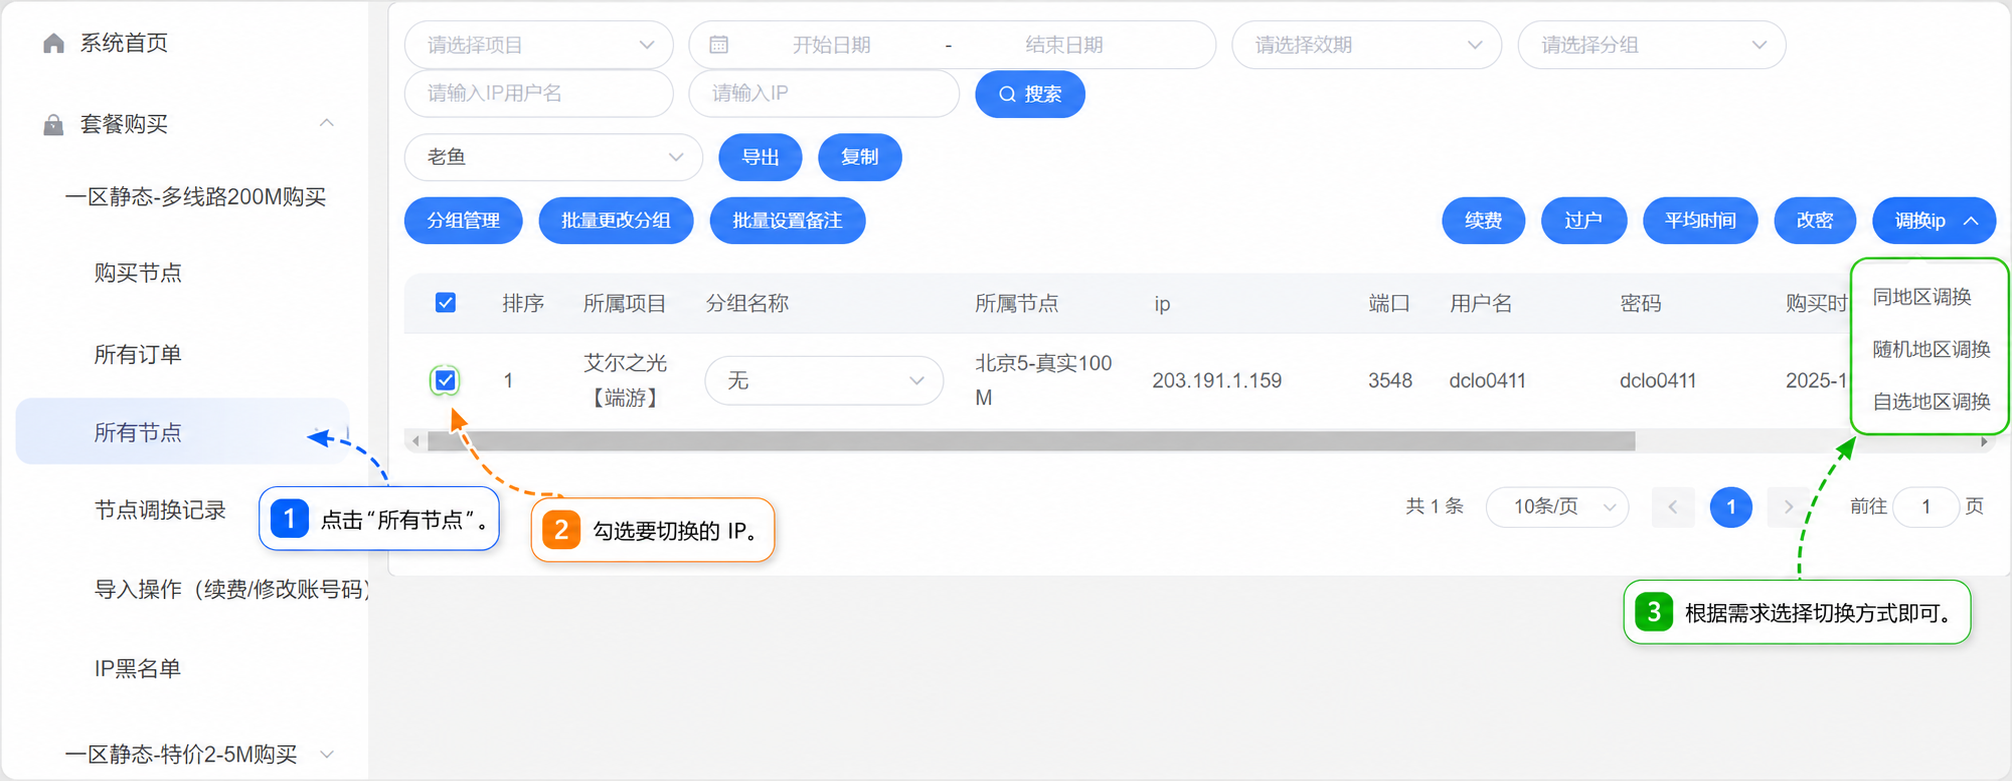The width and height of the screenshot is (2012, 781).
Task: Click the 分组管理 button
Action: coord(463,221)
